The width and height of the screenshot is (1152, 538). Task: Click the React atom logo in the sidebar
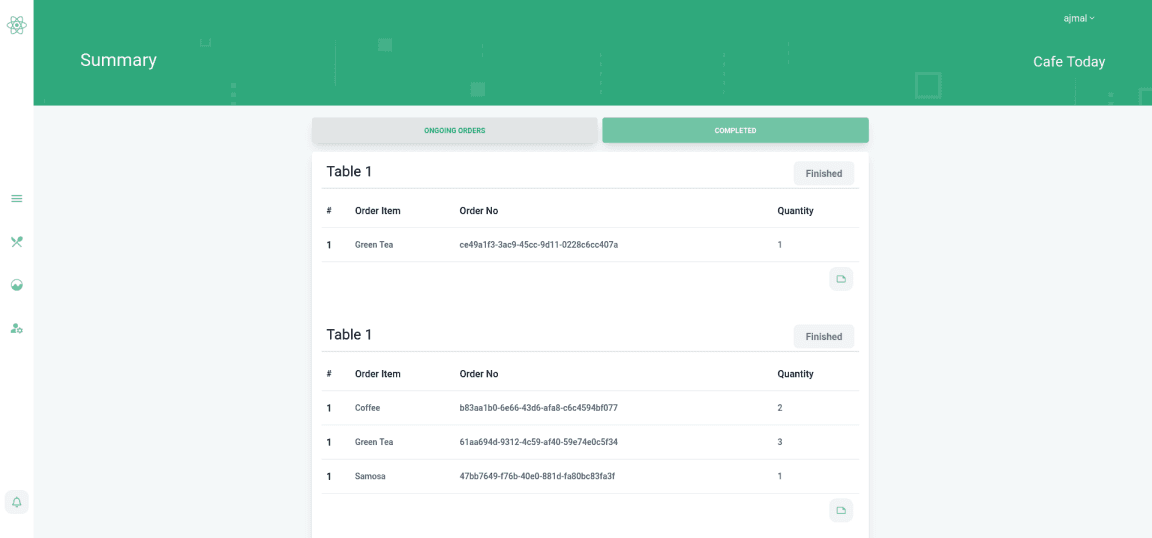pyautogui.click(x=17, y=25)
